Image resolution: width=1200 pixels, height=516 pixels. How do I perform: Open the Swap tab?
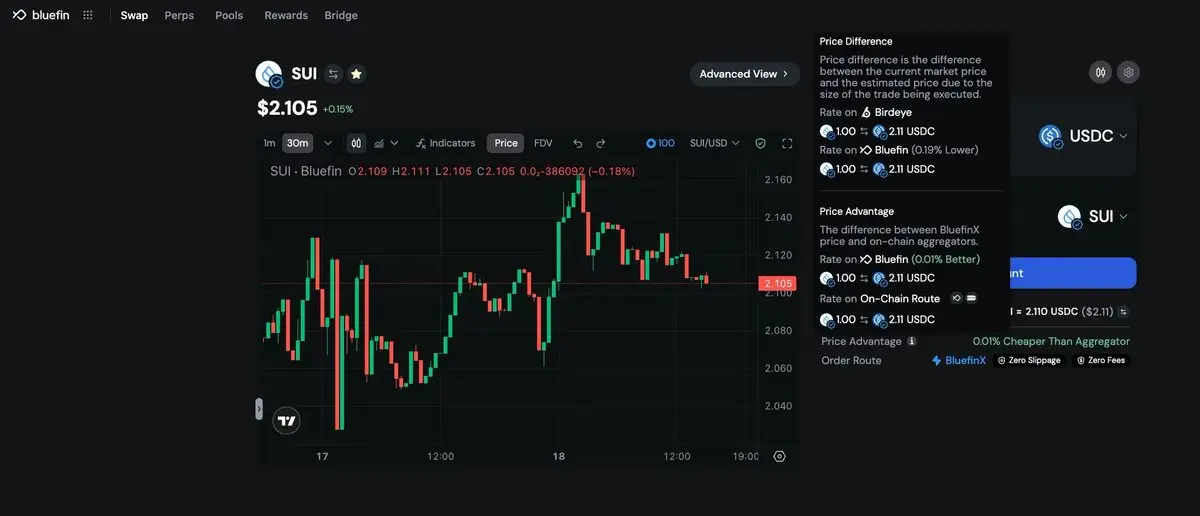click(x=134, y=15)
